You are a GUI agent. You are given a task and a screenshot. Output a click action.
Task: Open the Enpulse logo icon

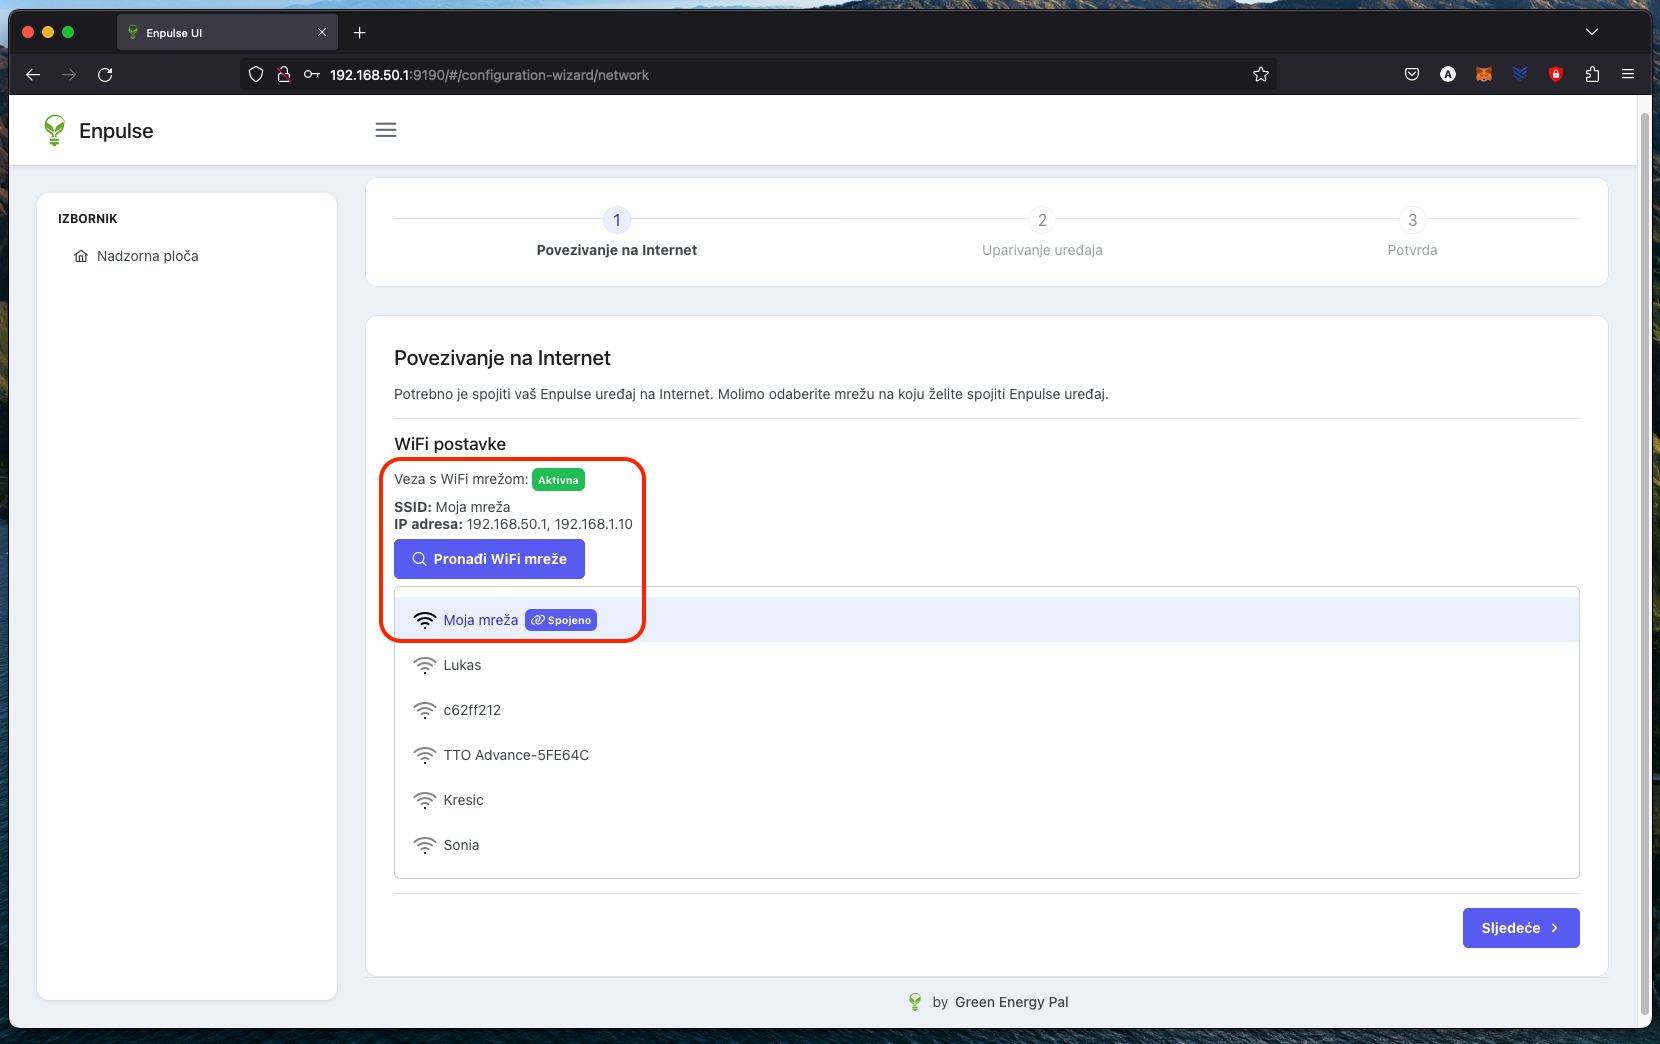(x=55, y=130)
